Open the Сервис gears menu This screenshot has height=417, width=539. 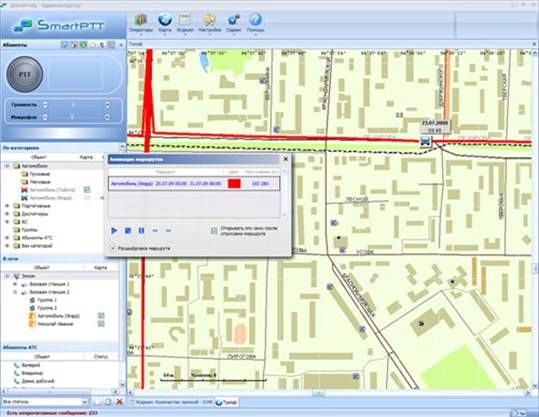pos(234,23)
